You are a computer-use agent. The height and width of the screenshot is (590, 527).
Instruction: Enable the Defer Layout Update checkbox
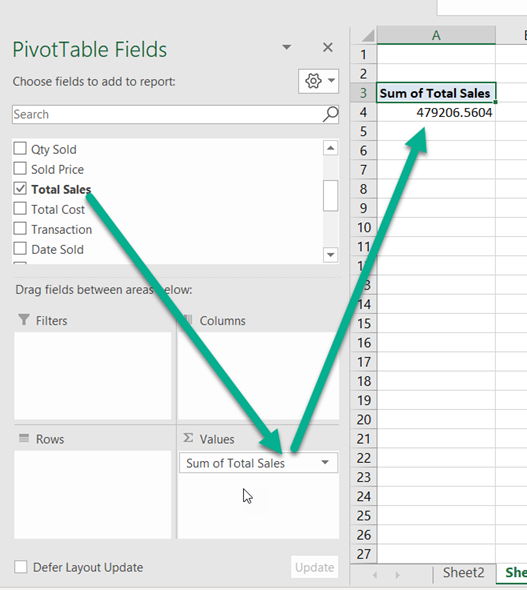click(x=21, y=567)
